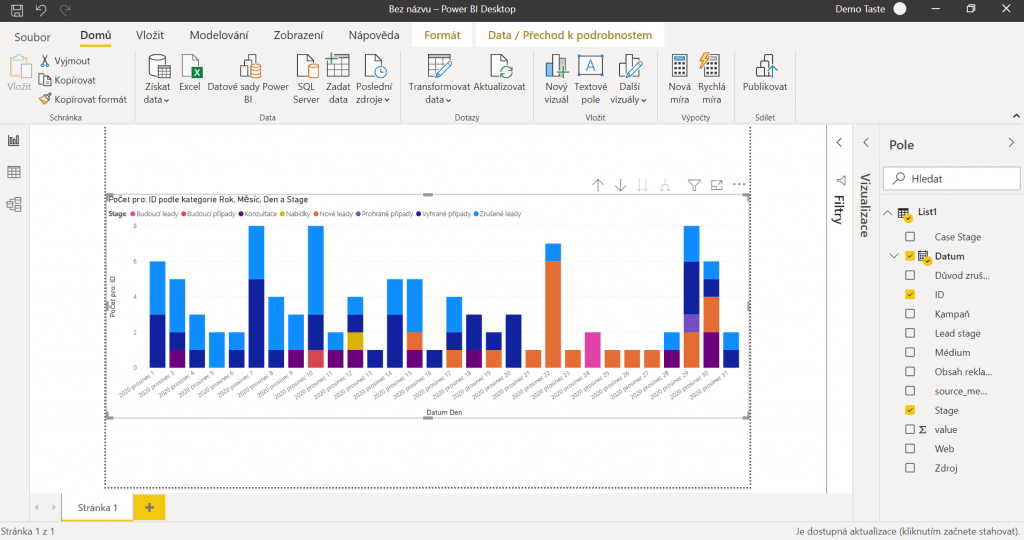Expand the Filtry pane with chevron
1024x540 pixels.
pyautogui.click(x=839, y=143)
